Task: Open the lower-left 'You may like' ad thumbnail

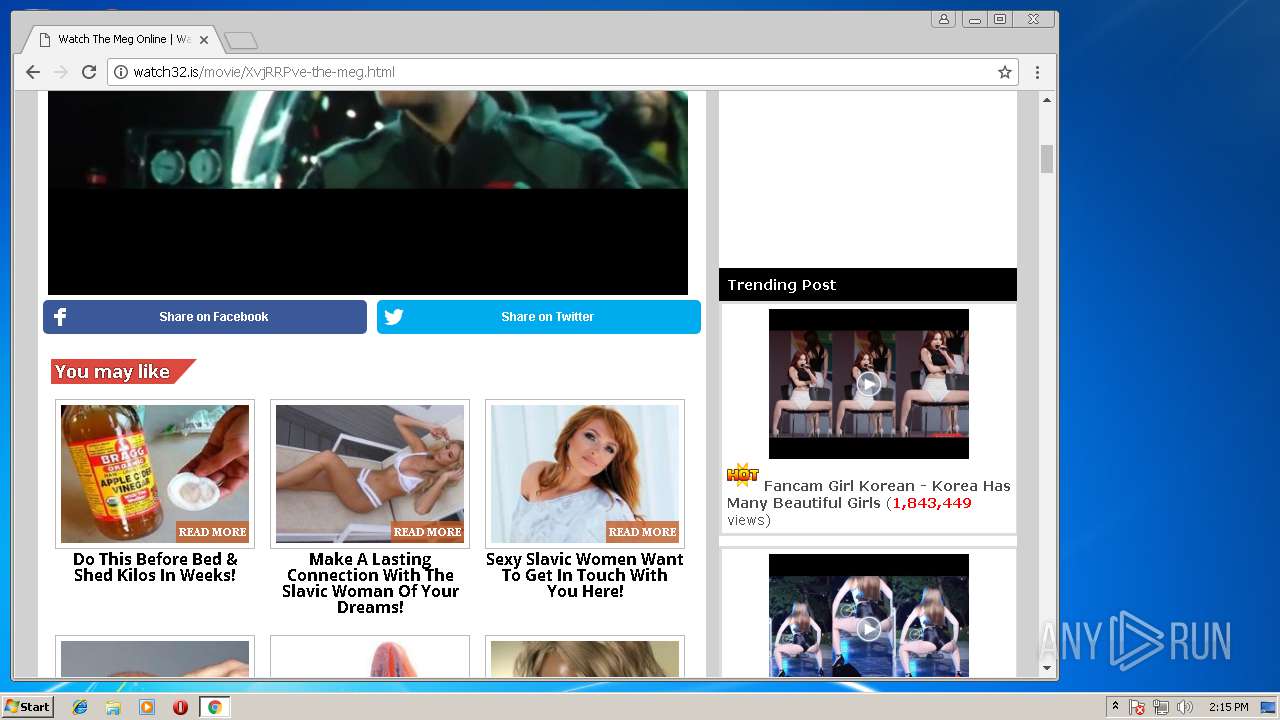Action: (155, 659)
